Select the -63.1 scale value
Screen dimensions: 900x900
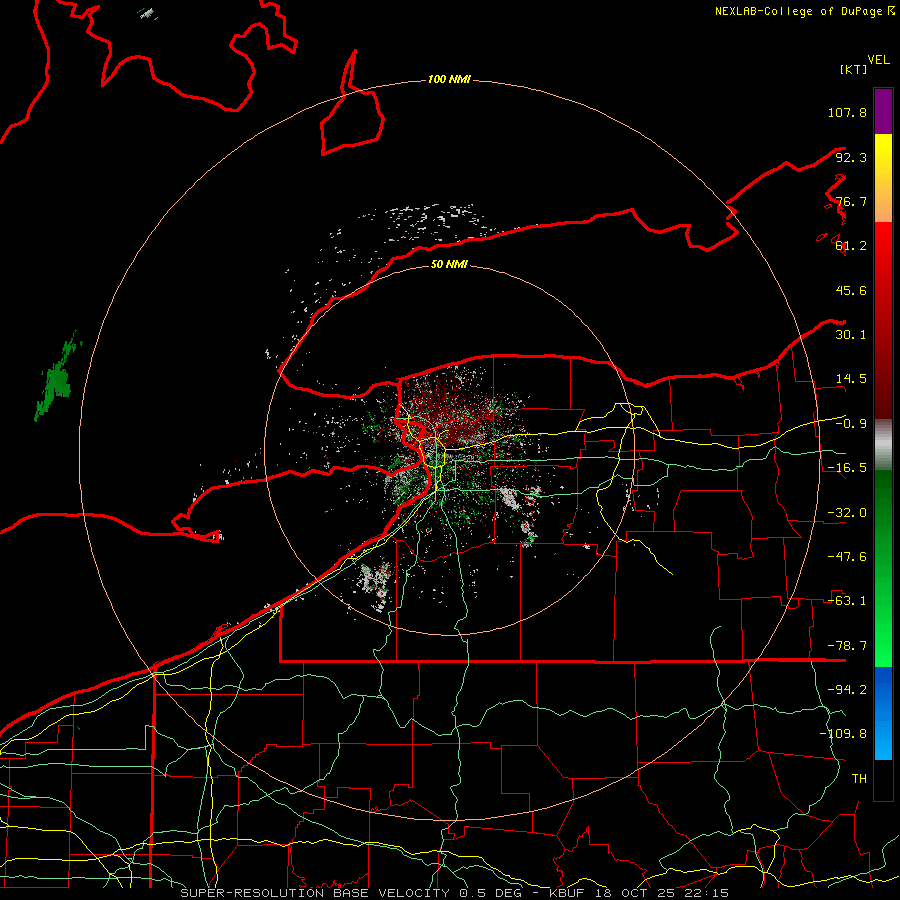point(847,601)
